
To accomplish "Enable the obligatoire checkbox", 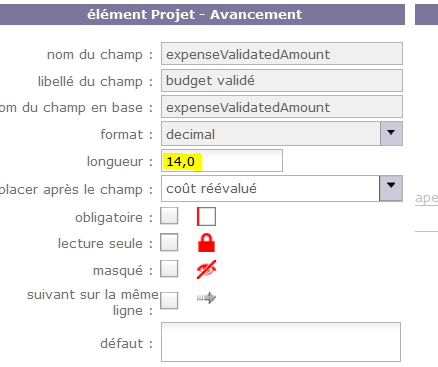I will click(169, 216).
